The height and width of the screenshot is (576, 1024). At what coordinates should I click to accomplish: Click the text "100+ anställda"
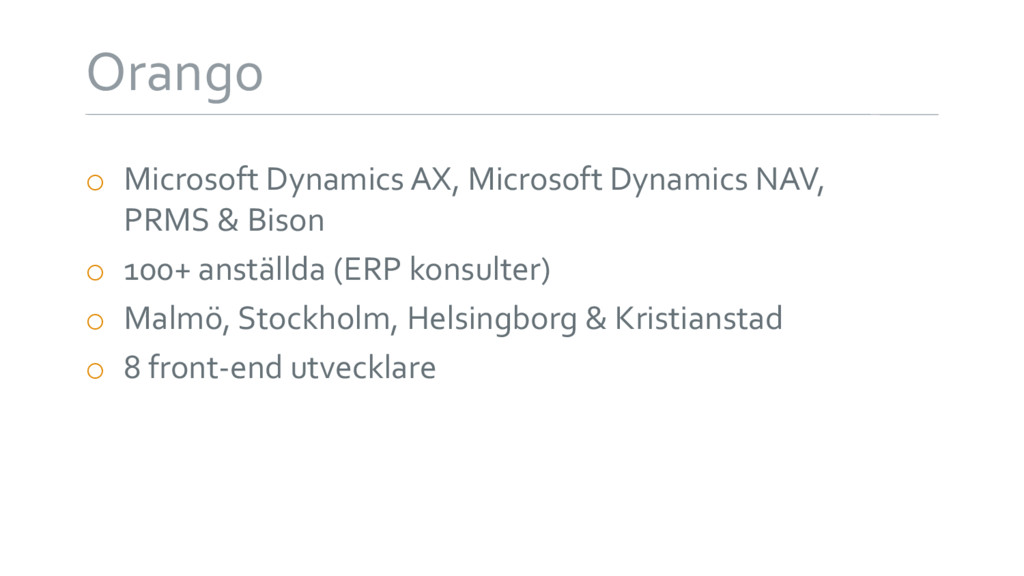(x=224, y=270)
